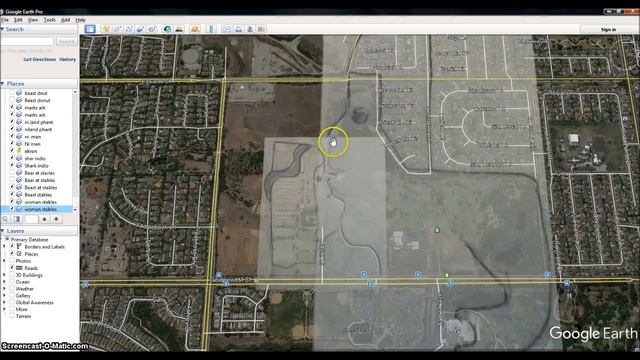This screenshot has height=360, width=640.
Task: Click Places list scrollbar up arrow
Action: (75, 92)
